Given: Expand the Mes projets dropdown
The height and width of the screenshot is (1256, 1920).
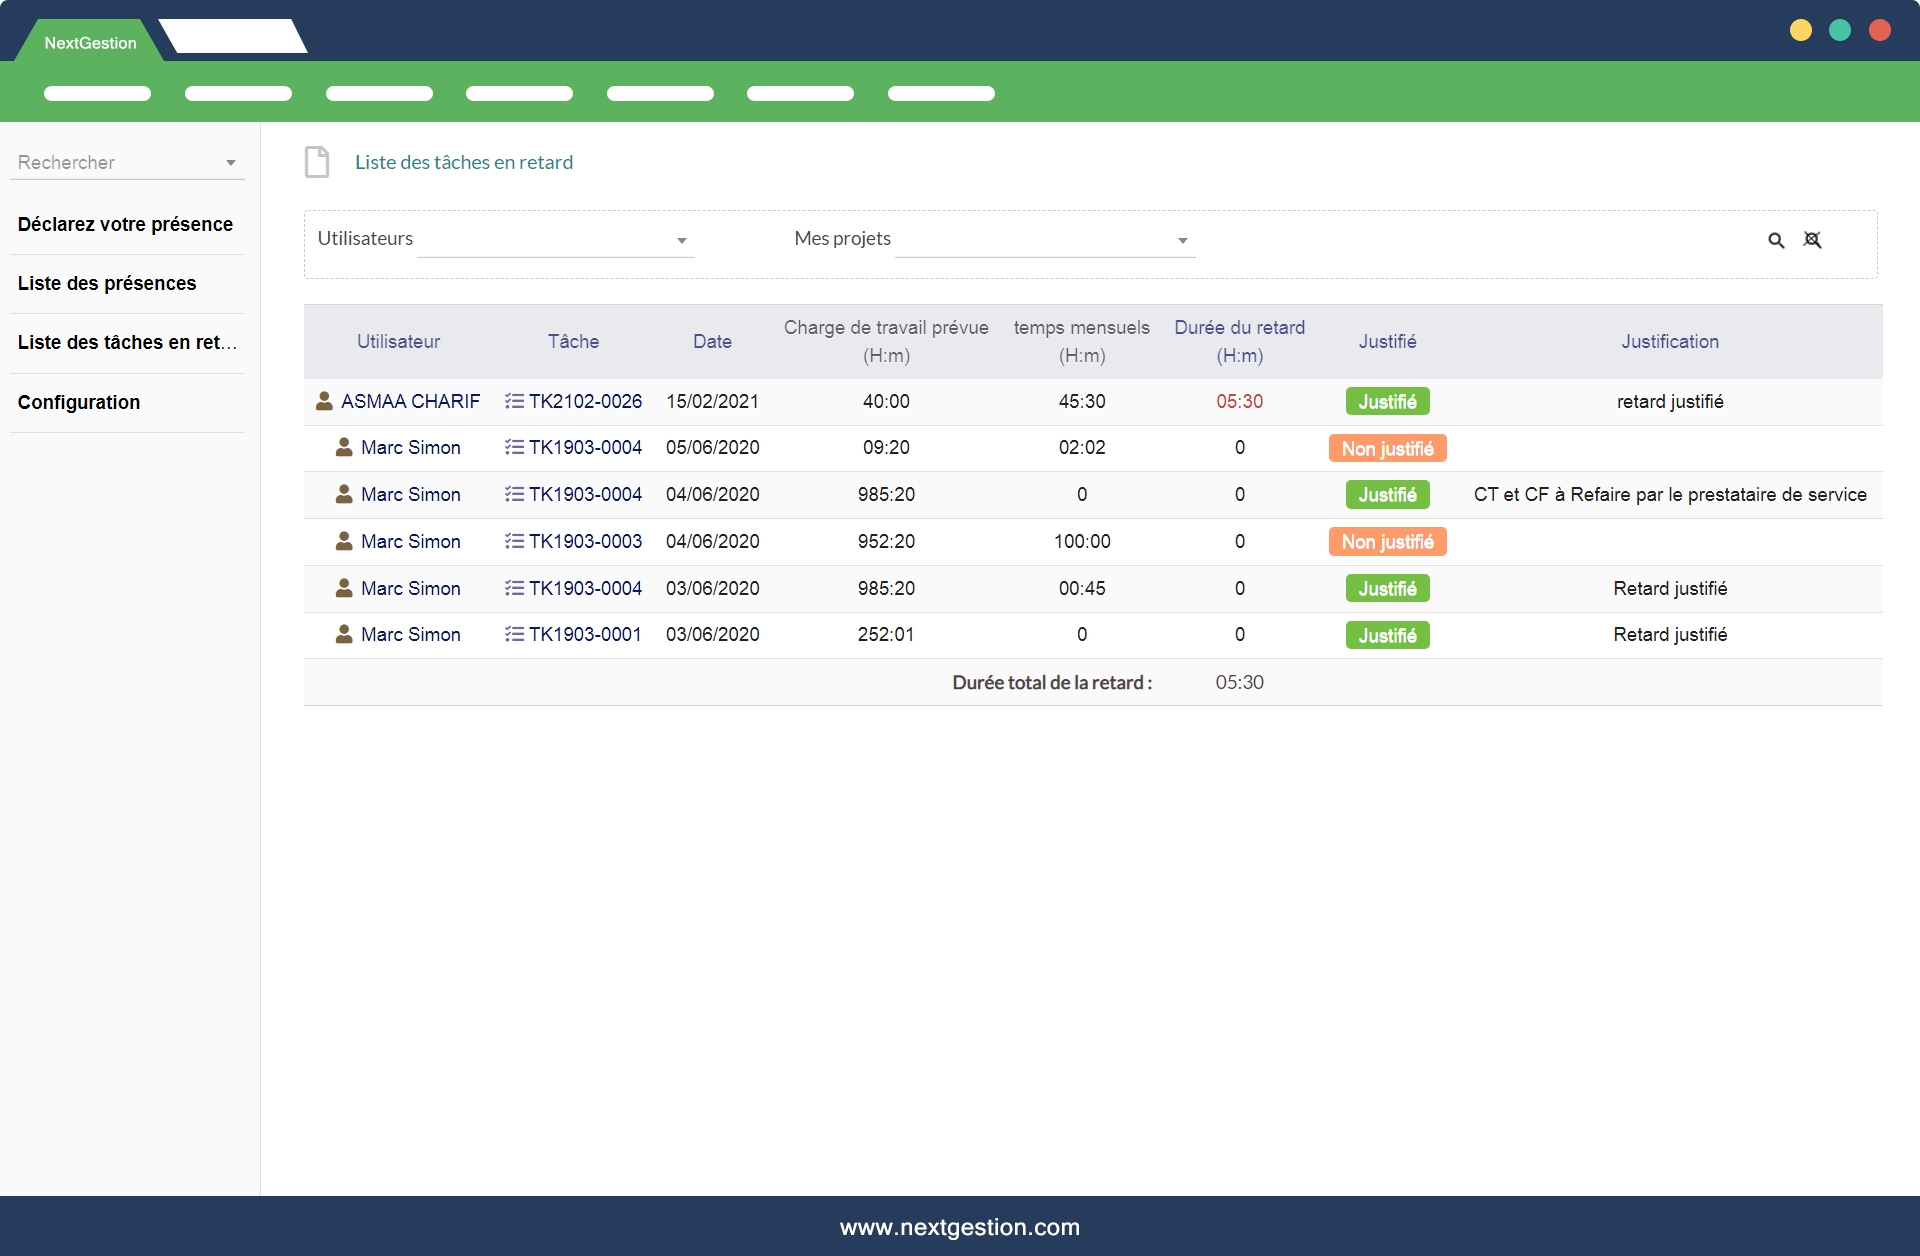Looking at the screenshot, I should pos(1044,240).
